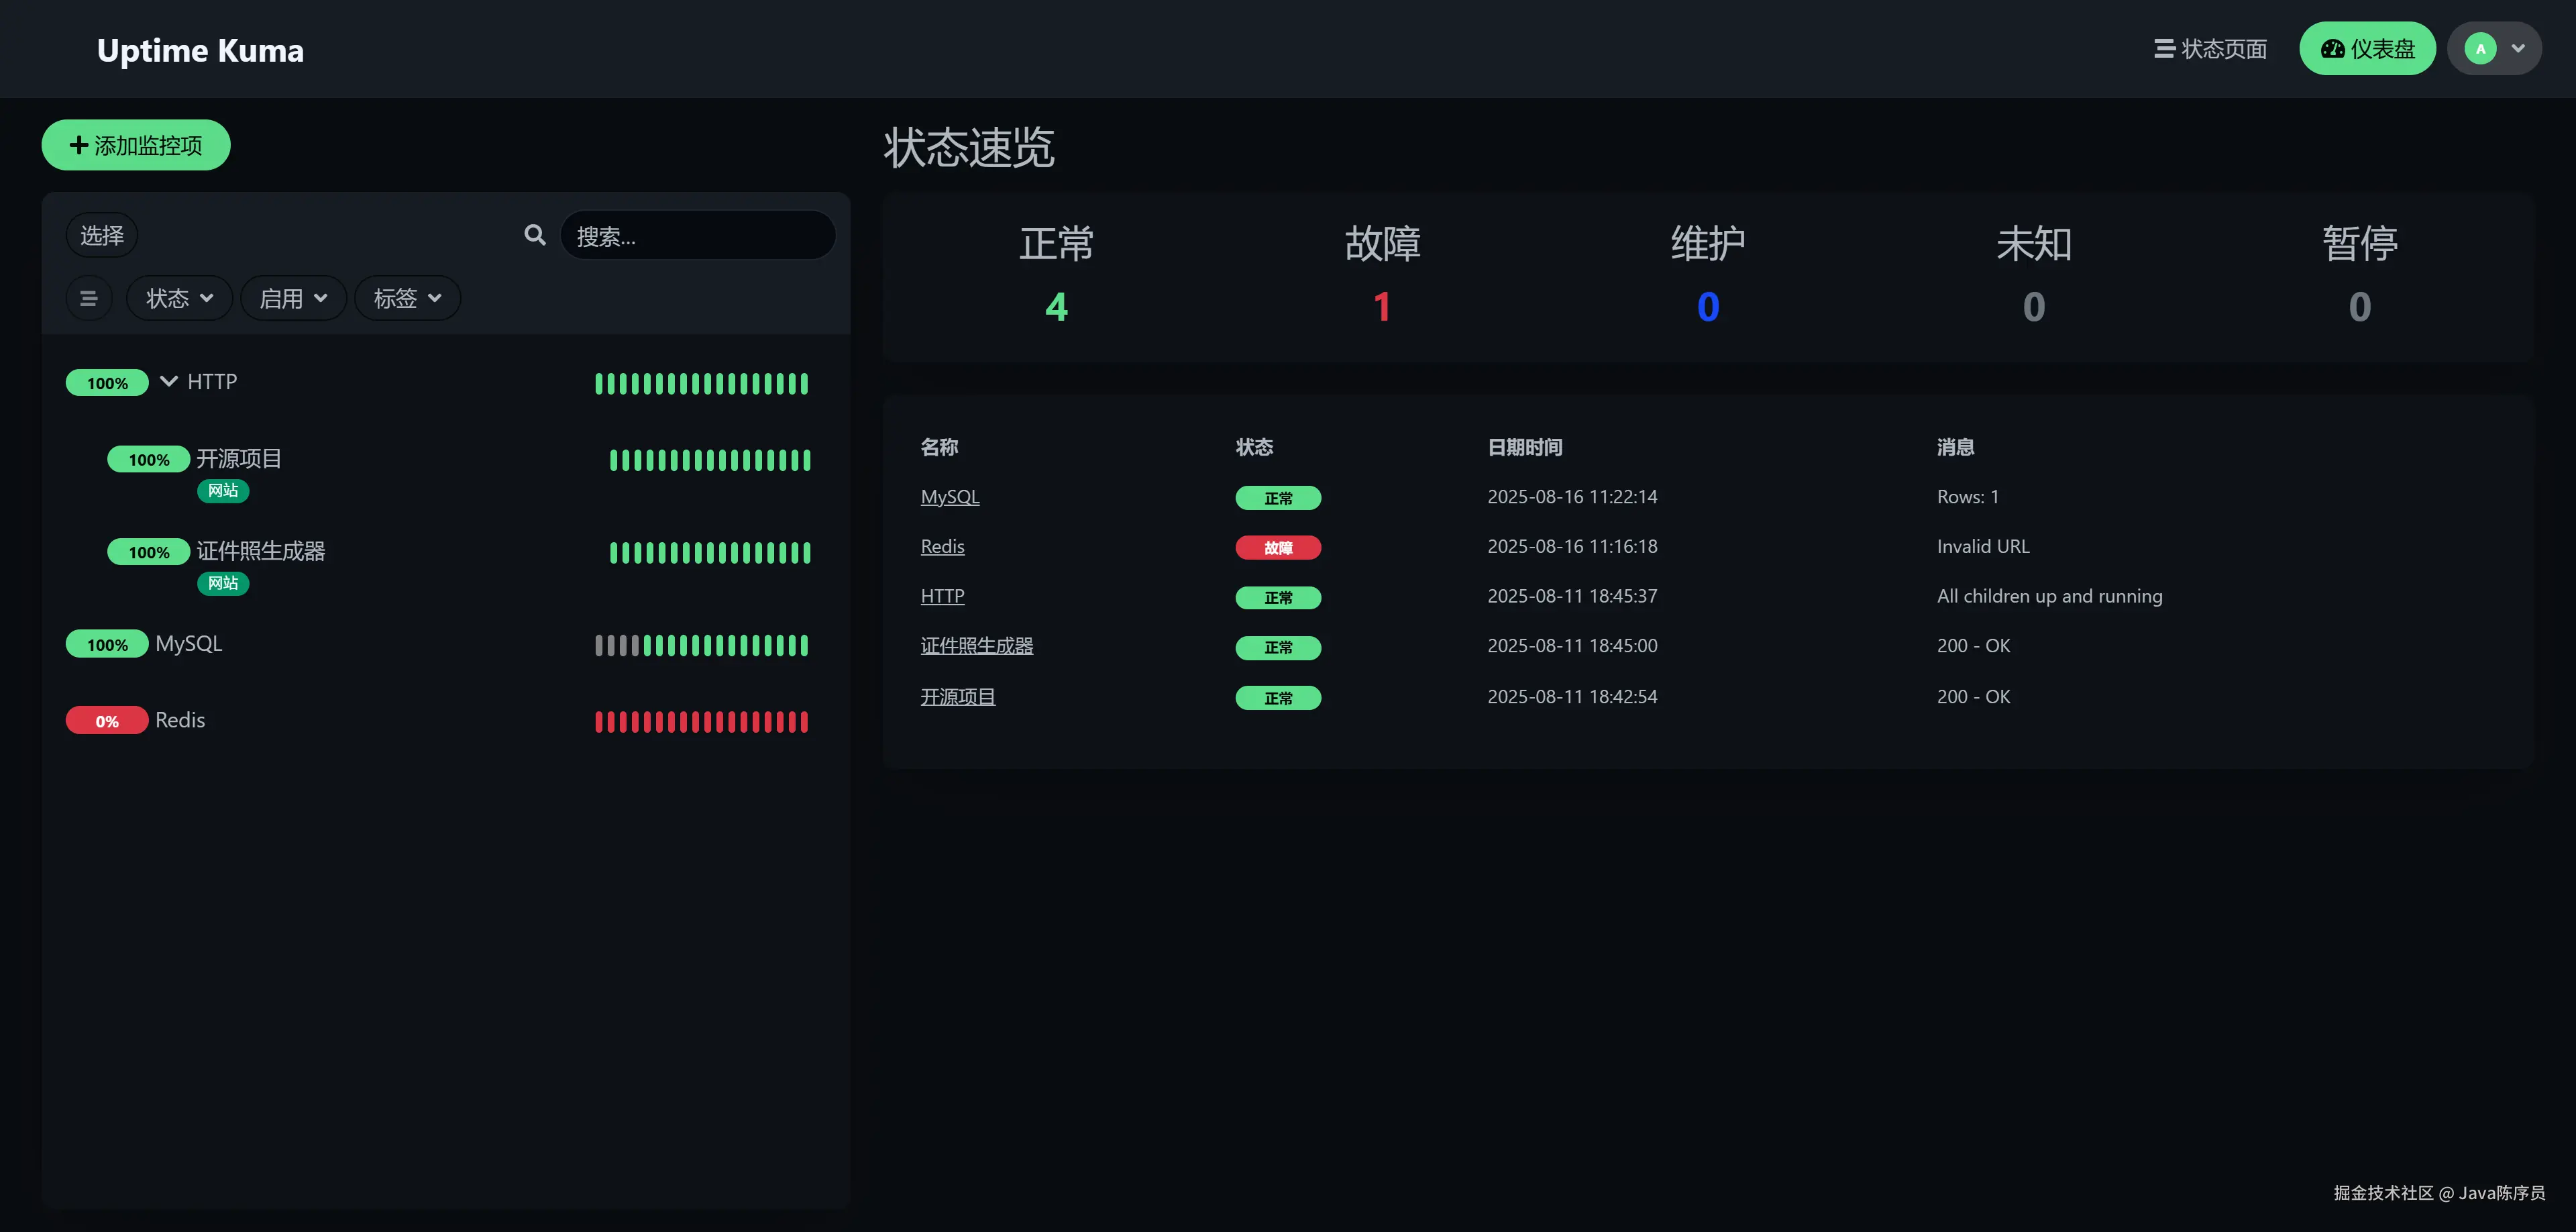Click the 添加监控项 button
This screenshot has height=1232, width=2576.
(136, 145)
